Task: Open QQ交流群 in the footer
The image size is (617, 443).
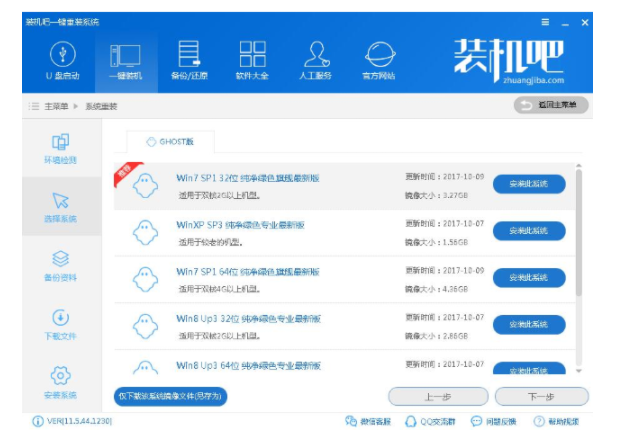Action: 430,422
